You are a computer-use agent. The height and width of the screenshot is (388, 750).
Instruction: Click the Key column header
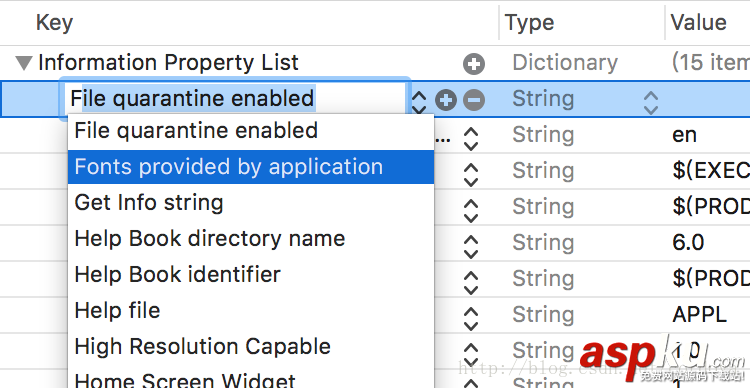tap(54, 22)
